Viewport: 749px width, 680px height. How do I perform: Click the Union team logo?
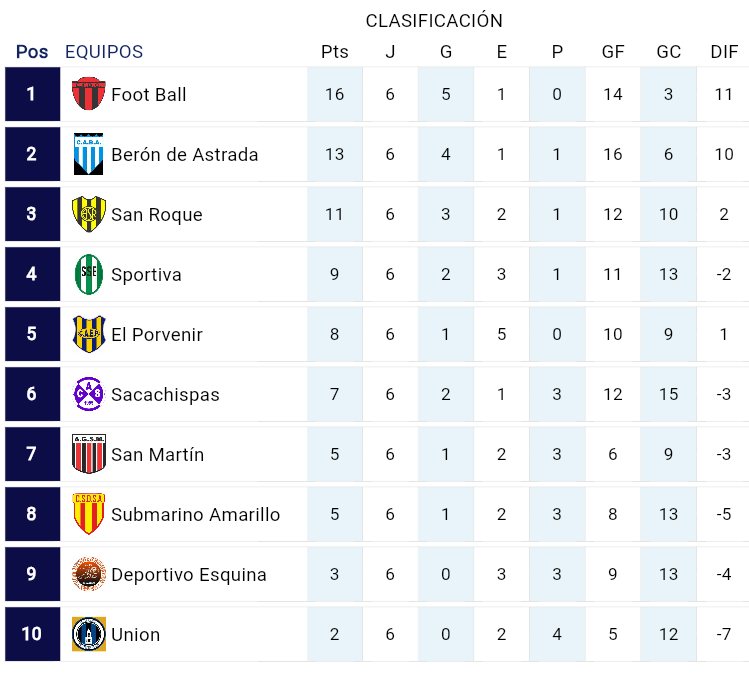(x=89, y=634)
